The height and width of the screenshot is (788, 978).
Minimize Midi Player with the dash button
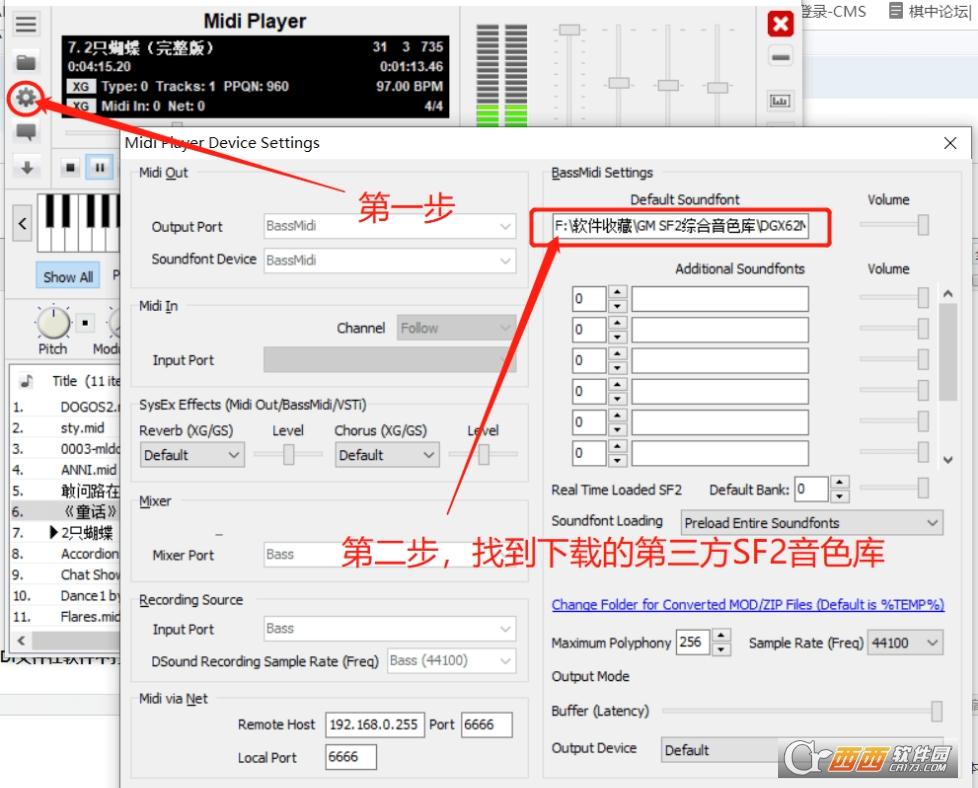click(780, 57)
